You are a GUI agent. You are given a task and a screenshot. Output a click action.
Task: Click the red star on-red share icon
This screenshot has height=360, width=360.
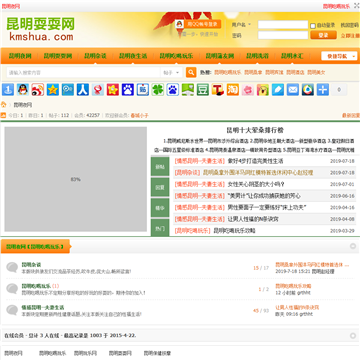tap(112, 89)
